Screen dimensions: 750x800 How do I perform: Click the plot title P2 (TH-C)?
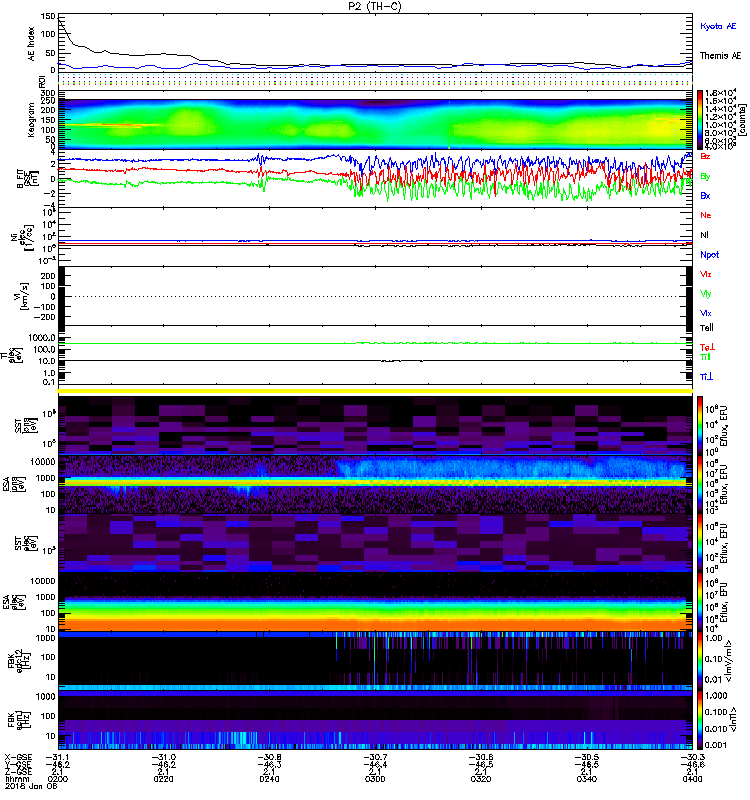[375, 6]
